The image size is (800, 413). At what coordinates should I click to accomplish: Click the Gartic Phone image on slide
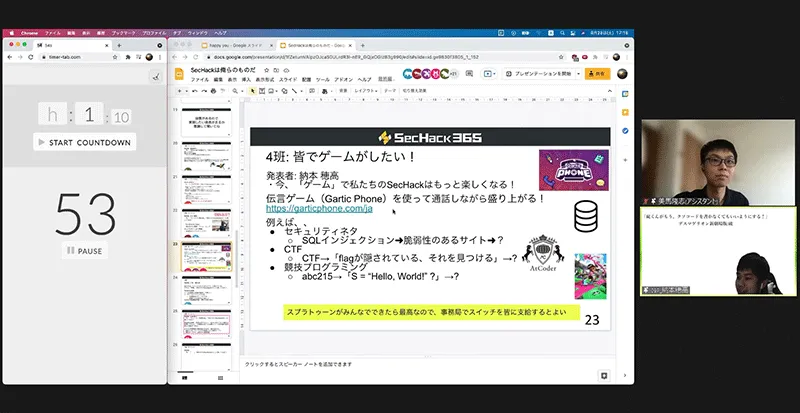[x=573, y=170]
